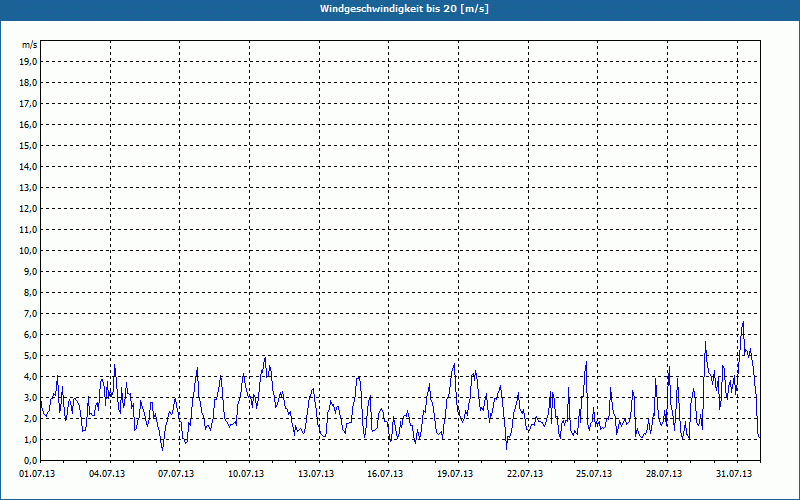The image size is (800, 500).
Task: Click the 'm/s' unit label
Action: coord(30,45)
